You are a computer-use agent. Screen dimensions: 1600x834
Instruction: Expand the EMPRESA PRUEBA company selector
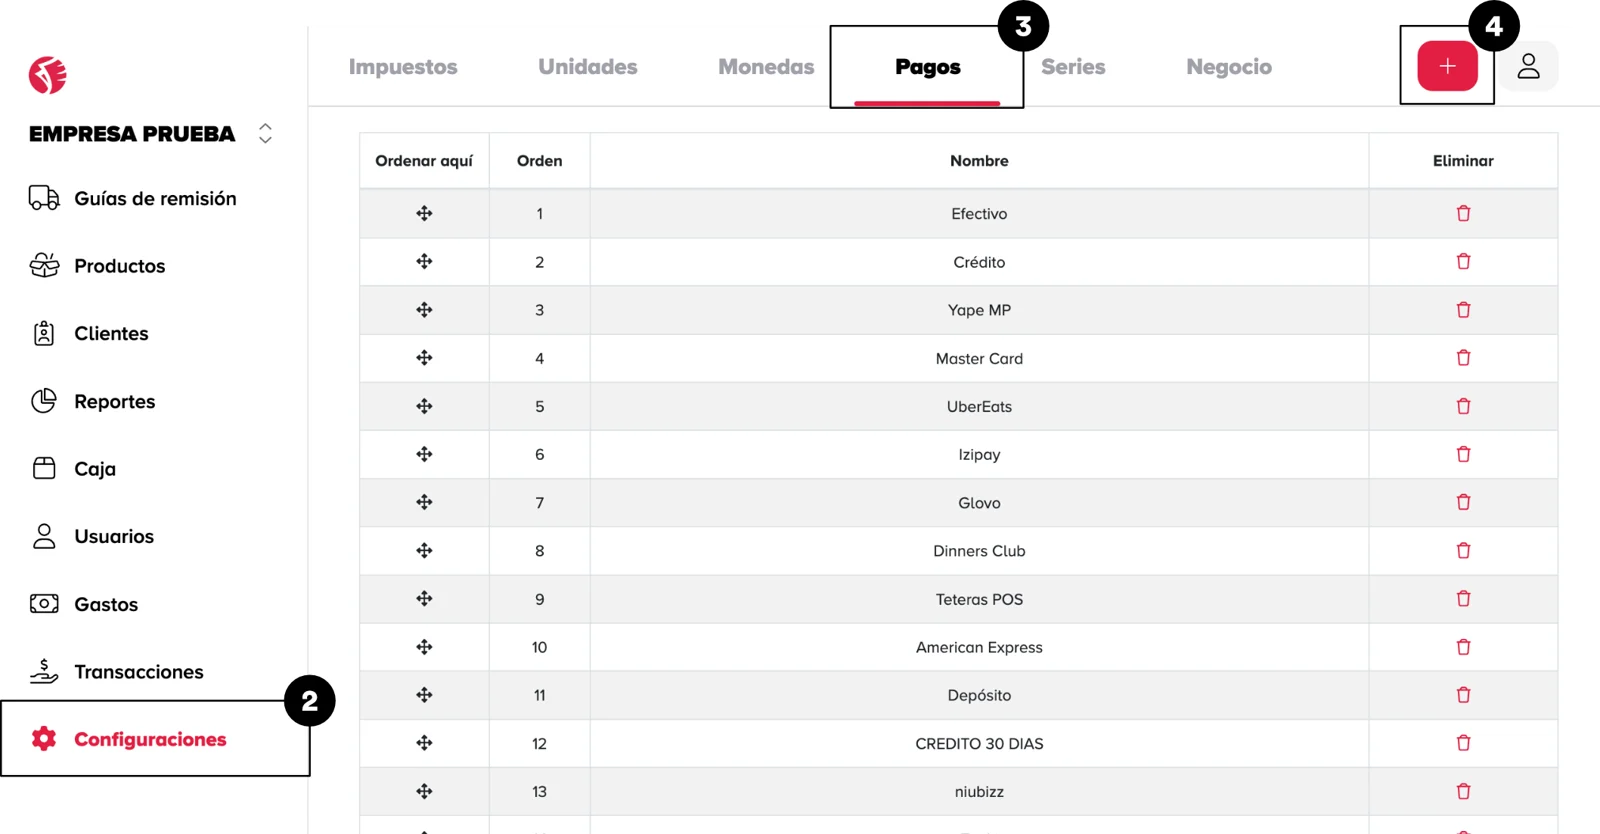pyautogui.click(x=265, y=133)
